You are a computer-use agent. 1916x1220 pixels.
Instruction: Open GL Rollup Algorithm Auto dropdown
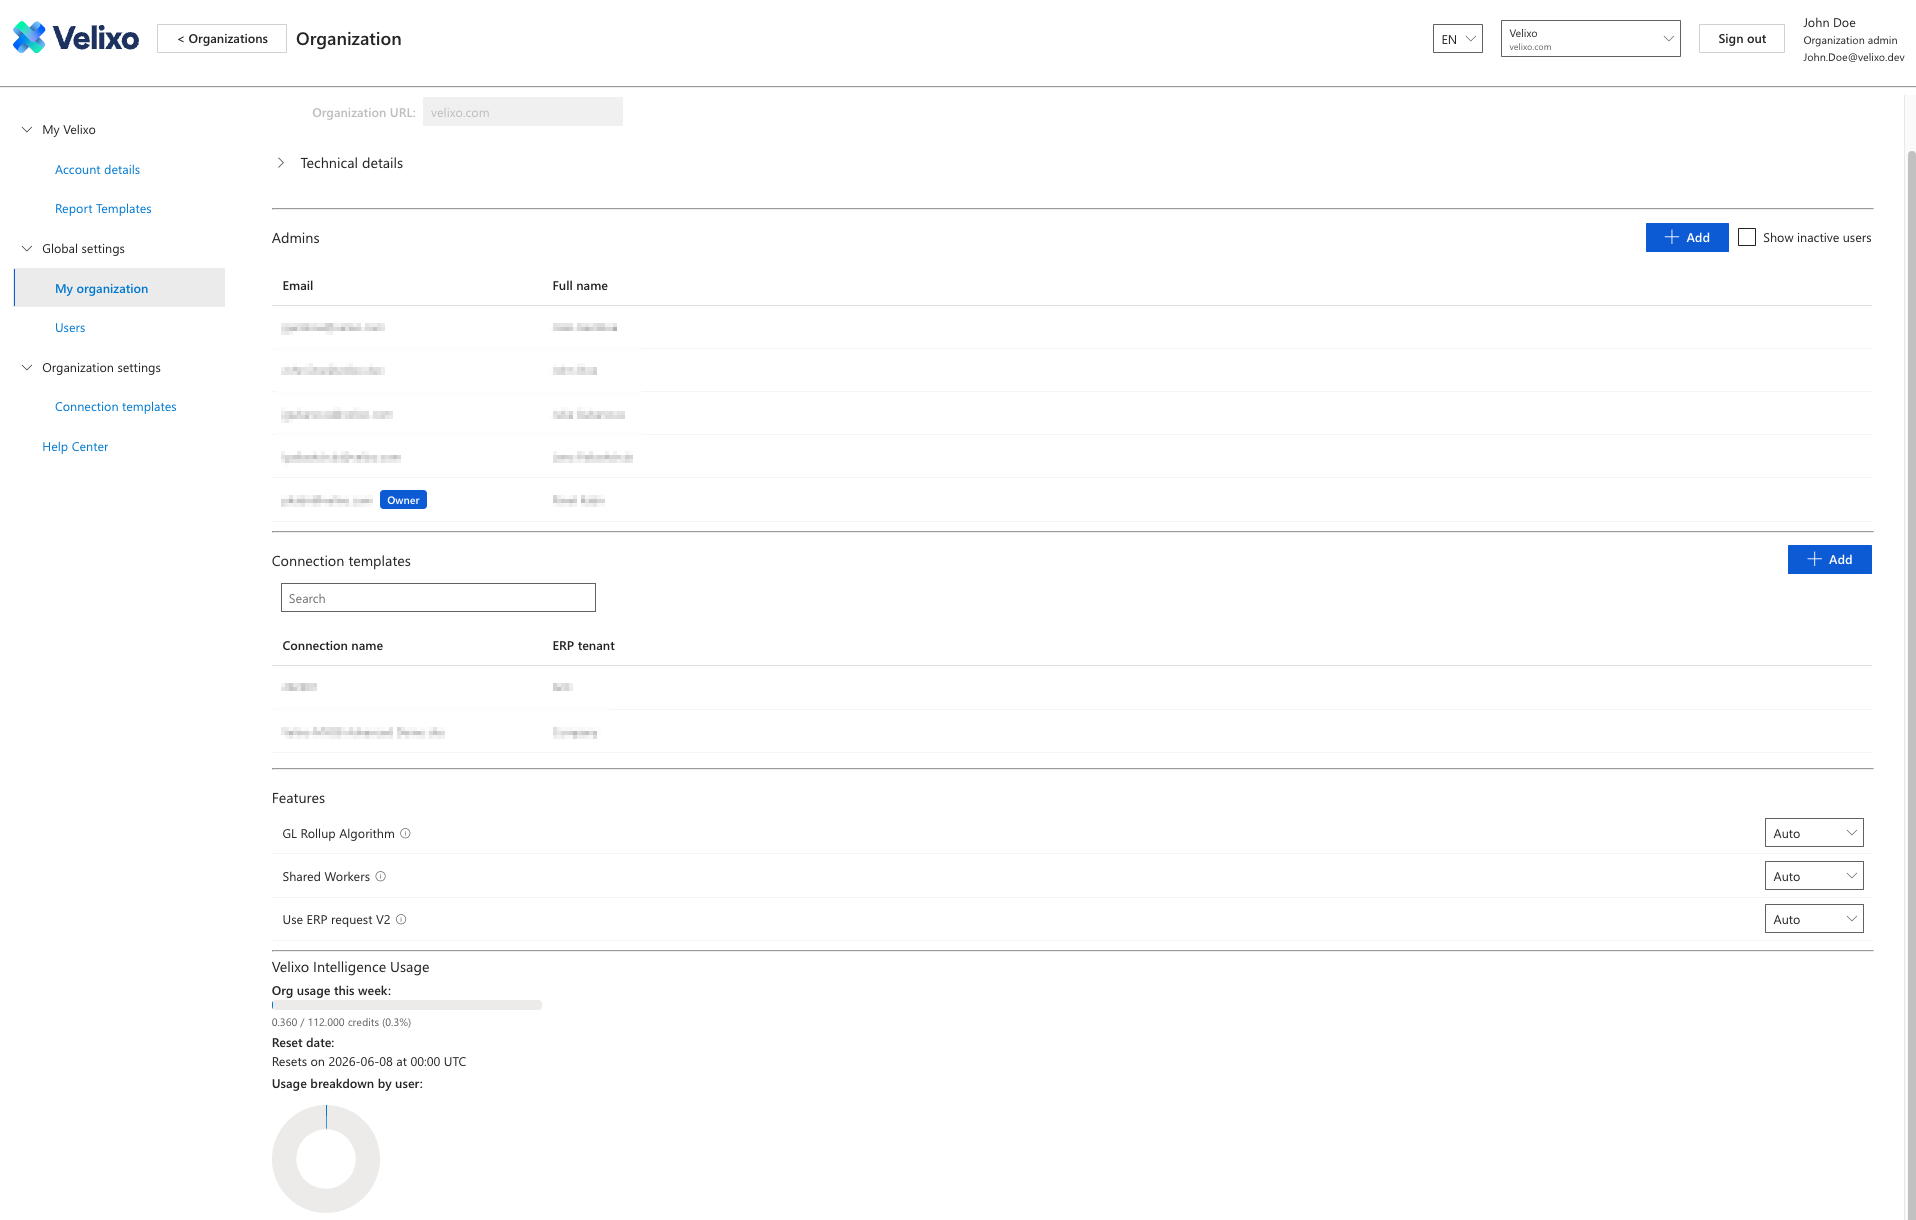(1813, 833)
